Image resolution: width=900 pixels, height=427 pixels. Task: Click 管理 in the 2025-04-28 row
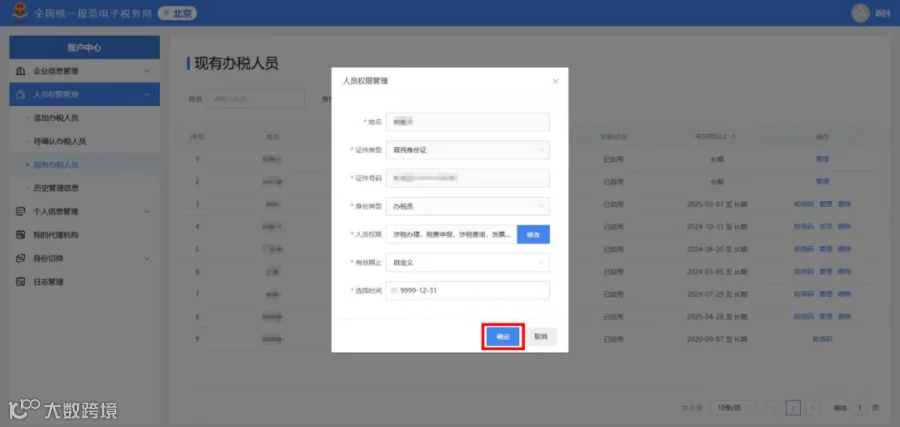click(x=825, y=316)
